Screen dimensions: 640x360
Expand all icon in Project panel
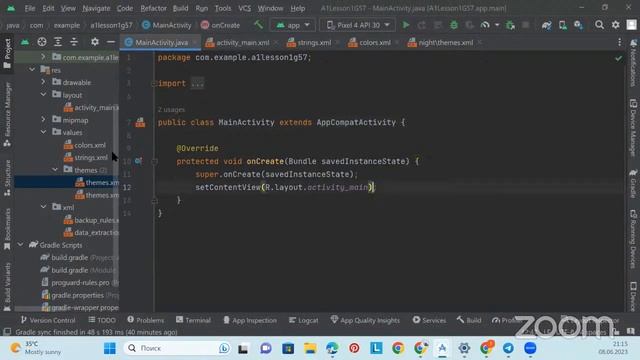coord(58,42)
